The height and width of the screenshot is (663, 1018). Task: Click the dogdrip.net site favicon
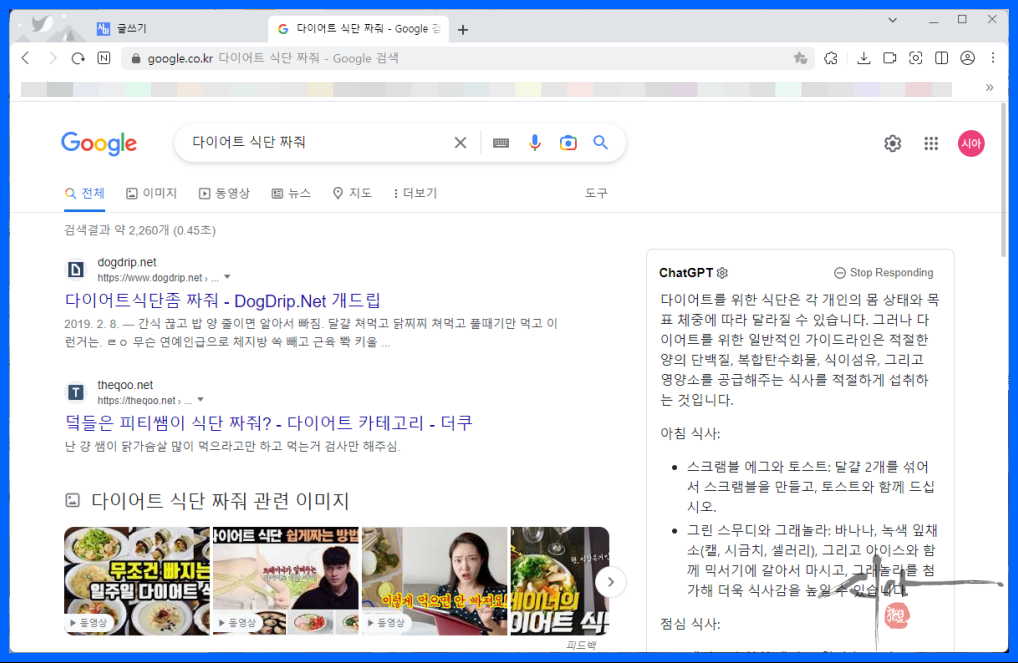(x=76, y=269)
